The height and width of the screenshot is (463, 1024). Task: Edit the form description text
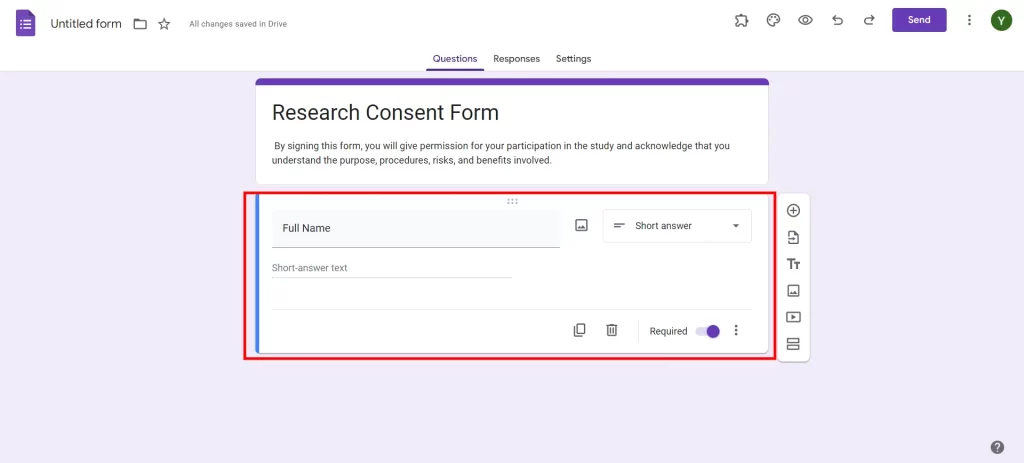[x=501, y=153]
